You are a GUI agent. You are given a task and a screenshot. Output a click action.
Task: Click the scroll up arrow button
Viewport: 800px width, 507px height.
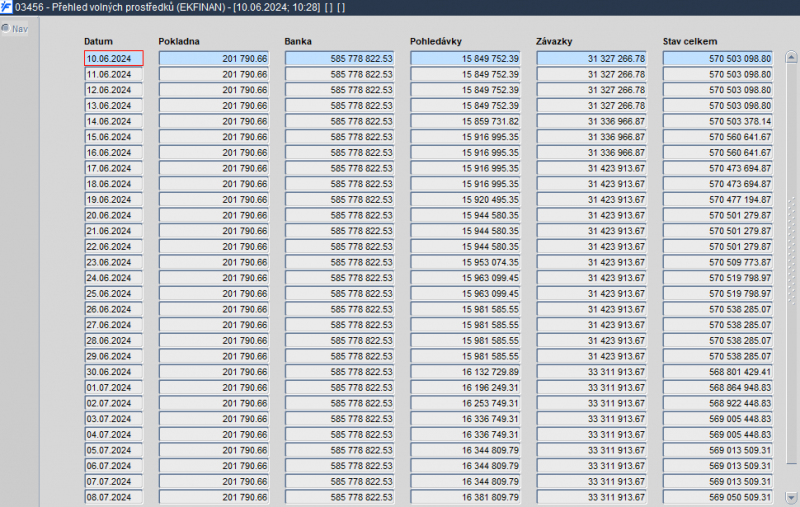791,57
